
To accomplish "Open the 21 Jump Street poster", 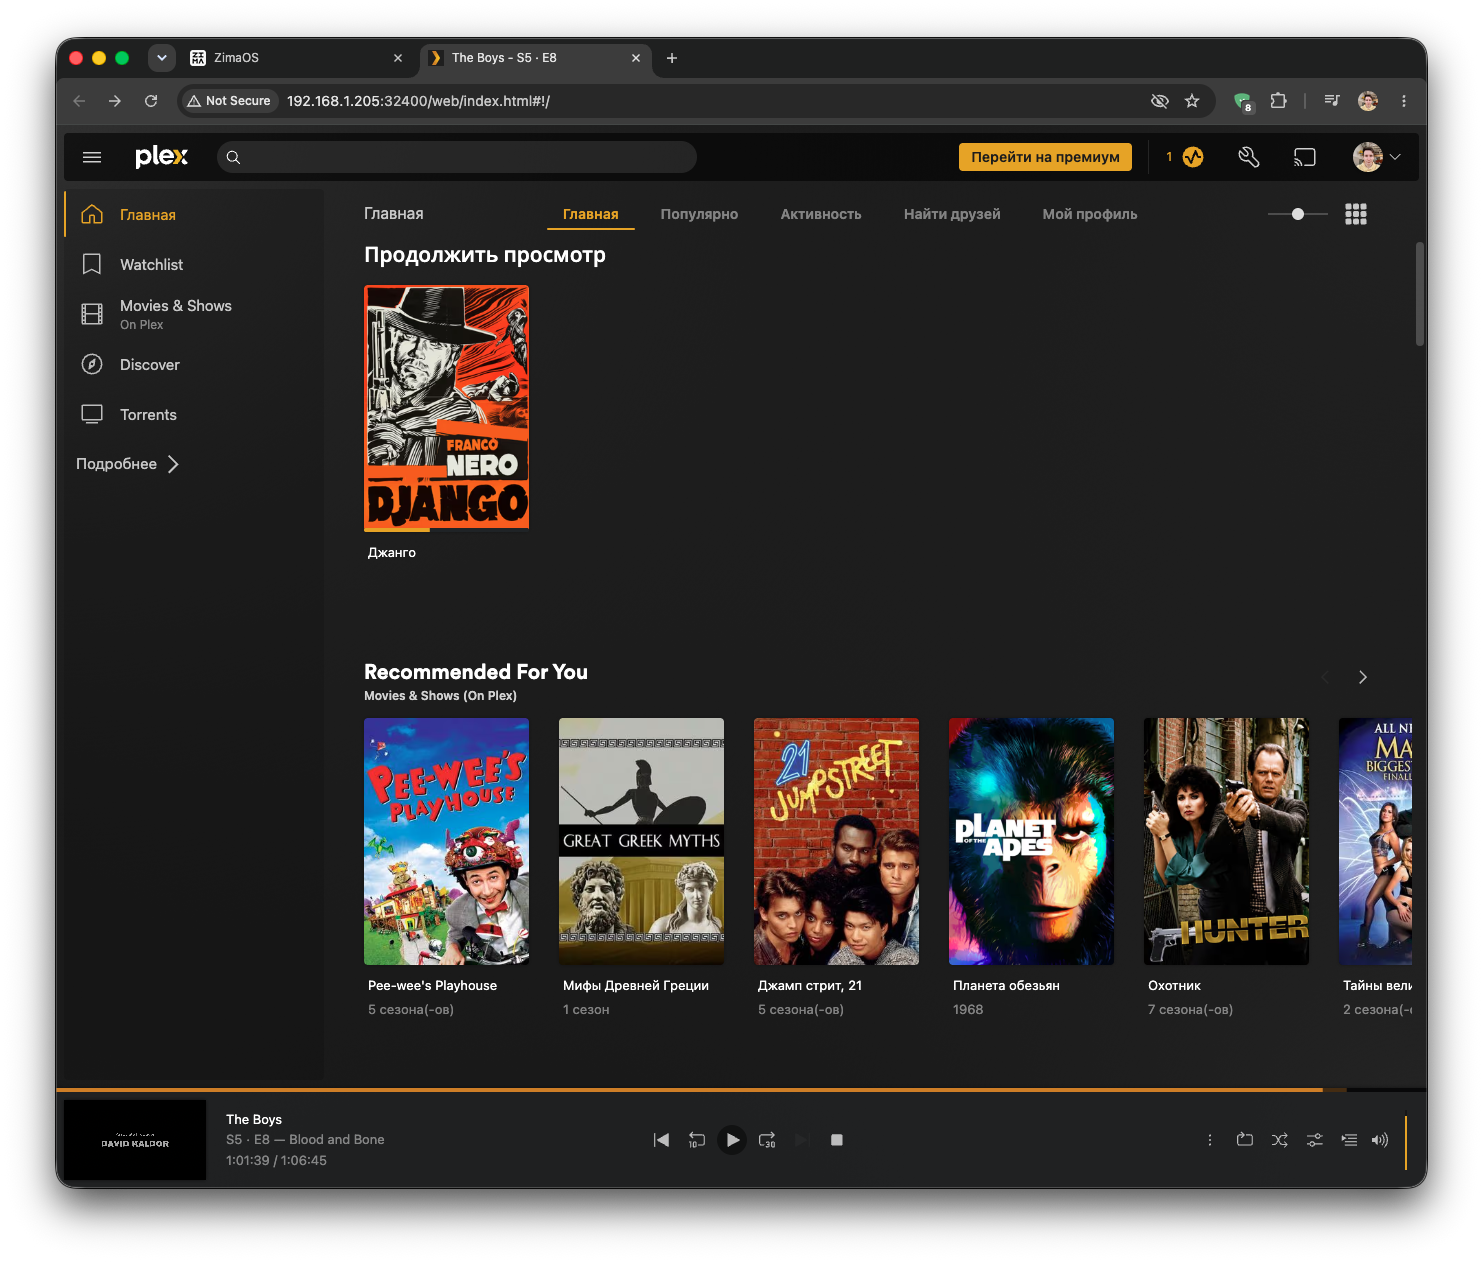I will 836,841.
